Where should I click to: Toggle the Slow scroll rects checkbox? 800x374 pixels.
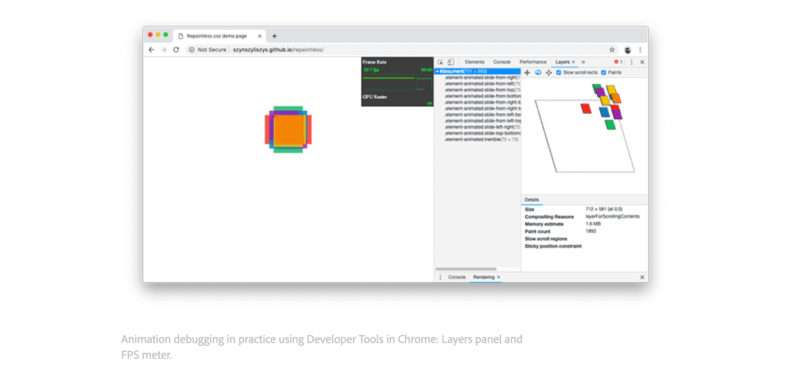tap(559, 72)
